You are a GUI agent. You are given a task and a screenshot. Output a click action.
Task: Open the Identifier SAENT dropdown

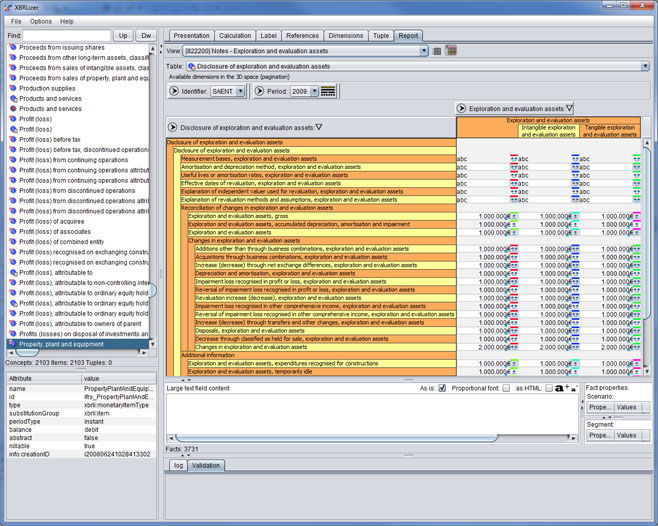click(x=240, y=91)
